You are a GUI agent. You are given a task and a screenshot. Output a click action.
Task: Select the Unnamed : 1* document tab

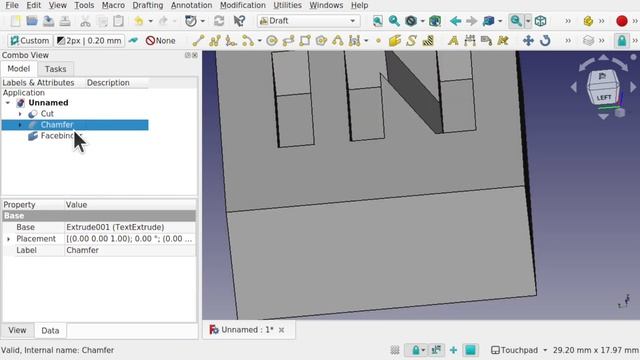click(247, 330)
